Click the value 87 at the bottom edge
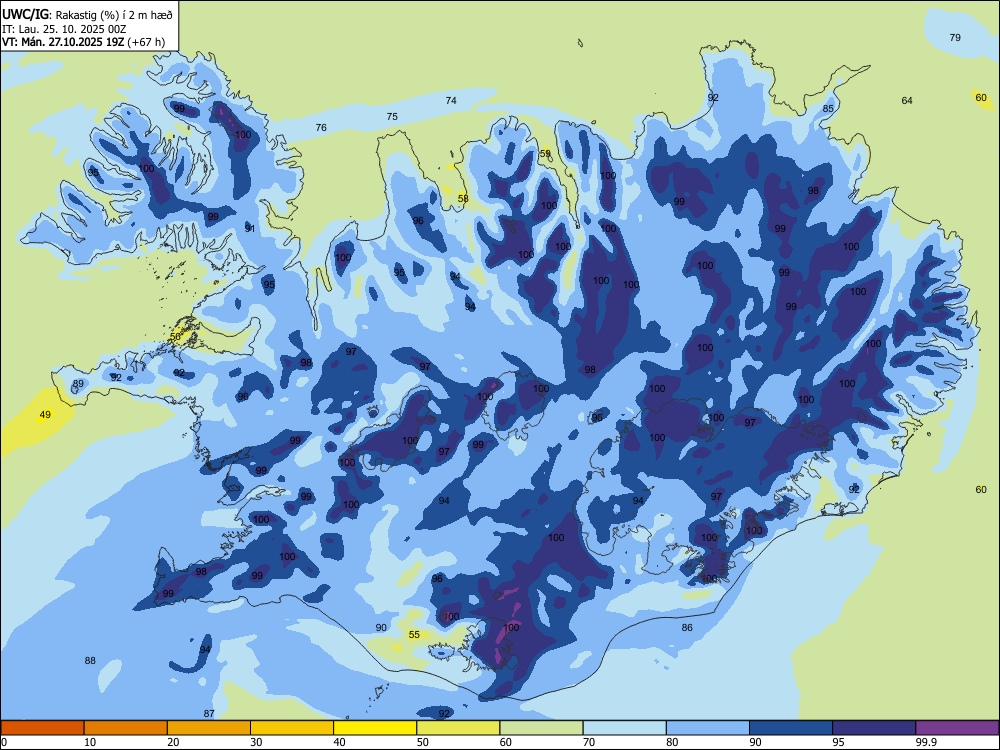This screenshot has height=750, width=1000. coord(209,714)
